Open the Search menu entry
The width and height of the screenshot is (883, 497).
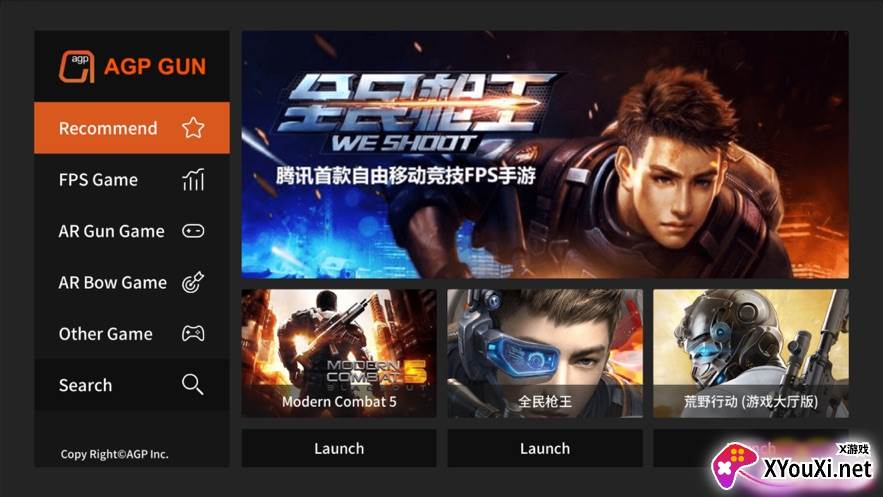pos(132,385)
